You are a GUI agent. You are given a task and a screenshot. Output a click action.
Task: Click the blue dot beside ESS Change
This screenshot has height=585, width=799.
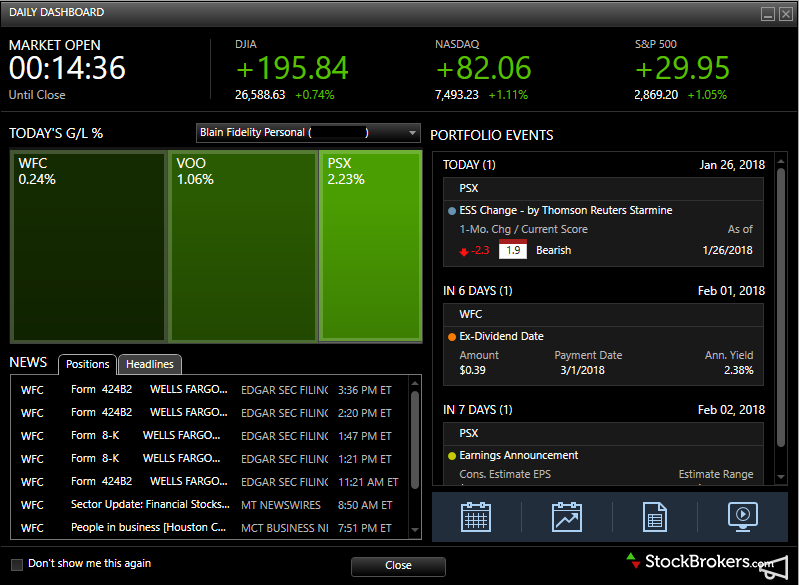tap(451, 211)
